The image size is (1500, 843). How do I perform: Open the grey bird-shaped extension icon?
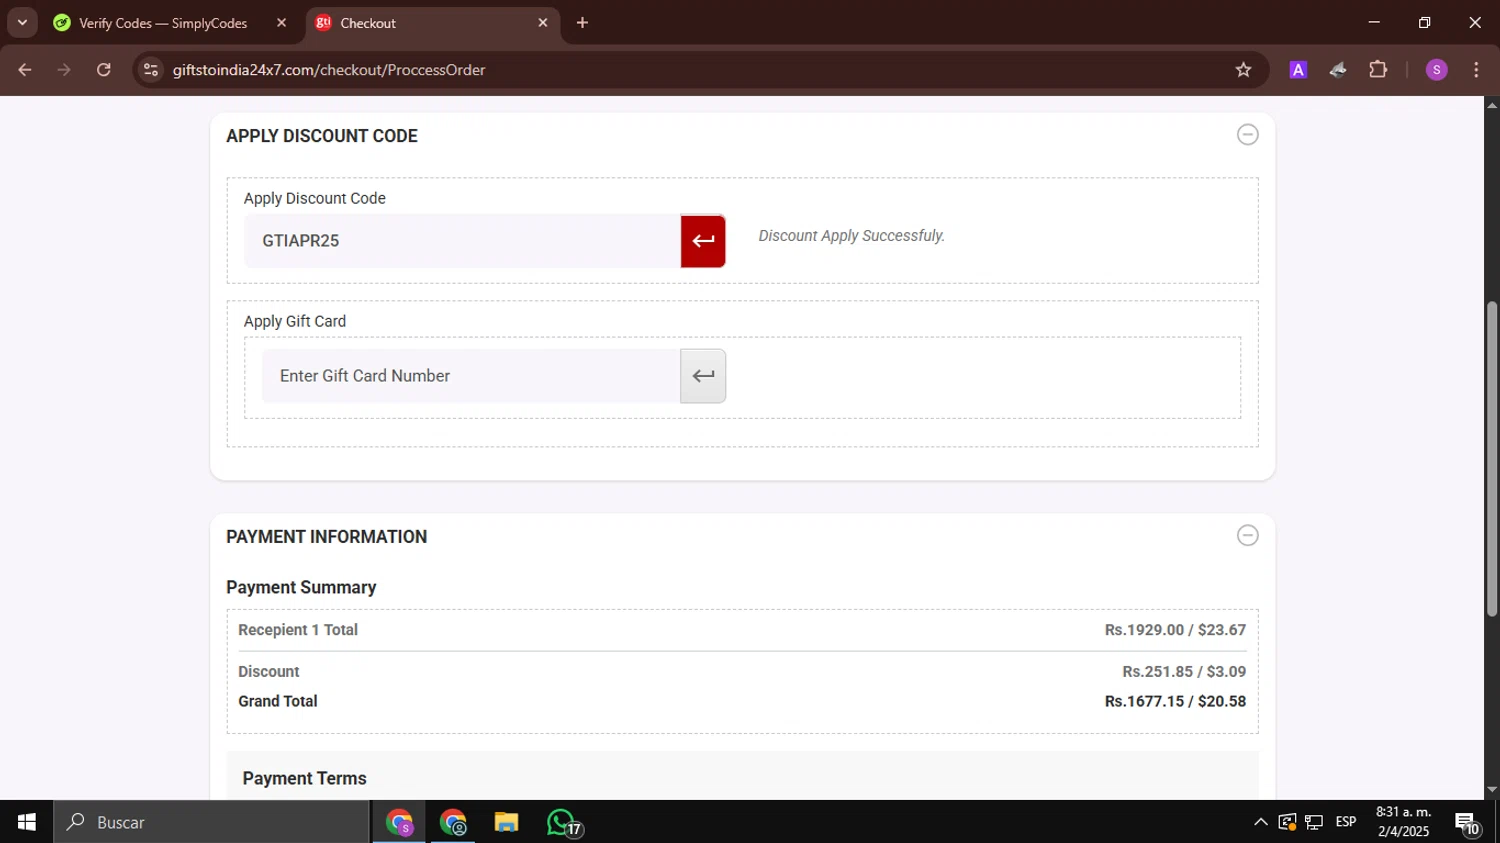click(x=1338, y=70)
